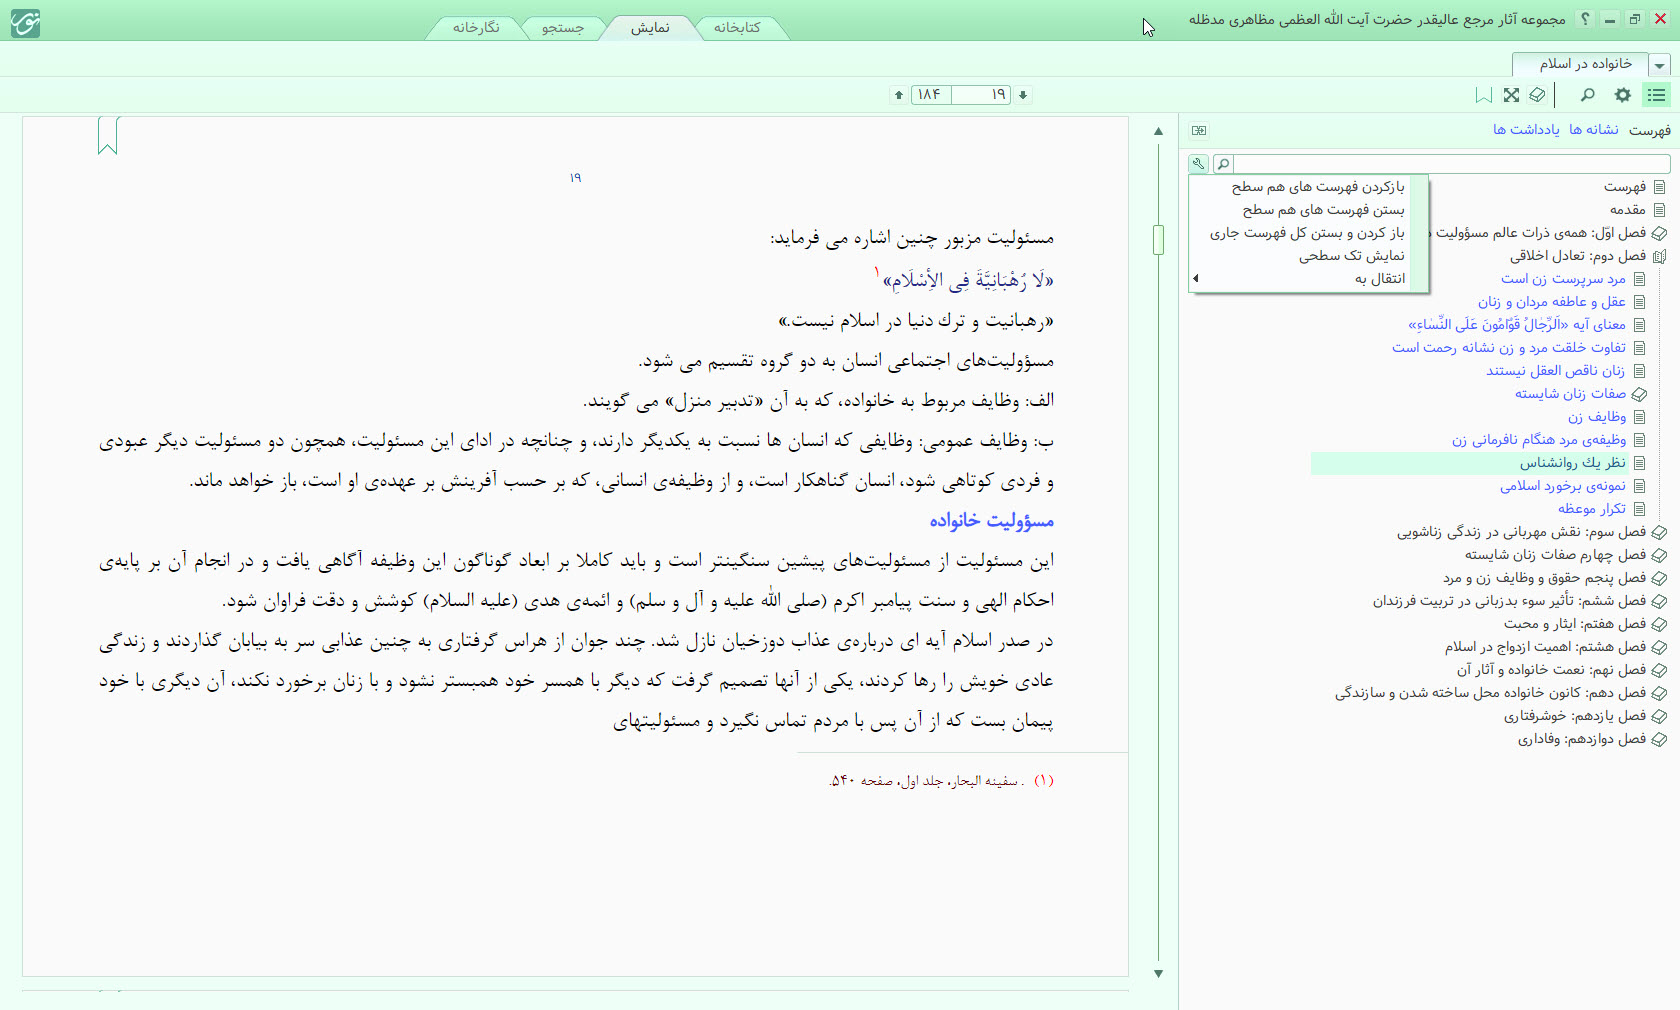
Task: Click the bookmark ribbon on the page corner
Action: [108, 135]
